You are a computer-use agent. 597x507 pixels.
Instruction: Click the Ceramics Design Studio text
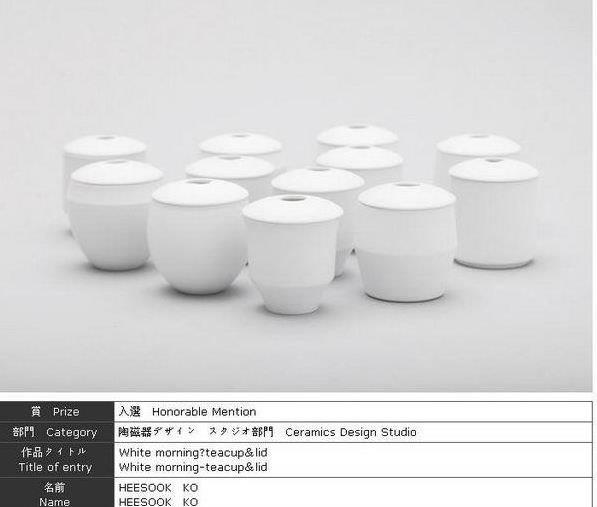351,432
